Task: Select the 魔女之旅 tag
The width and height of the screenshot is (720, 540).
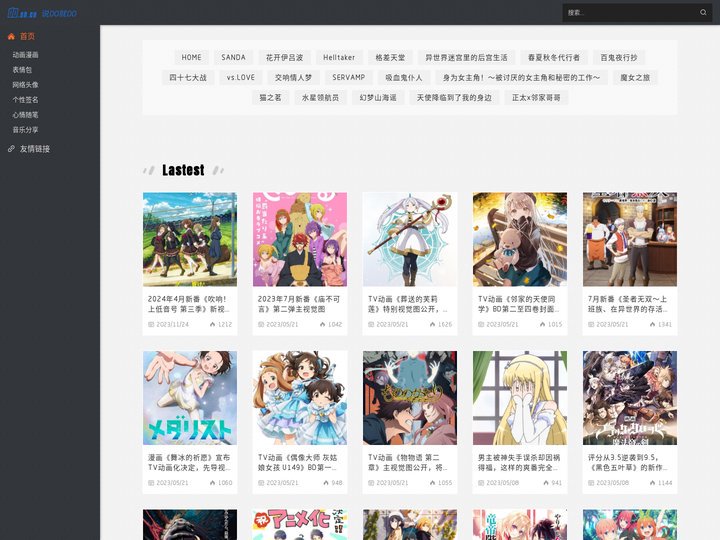Action: click(635, 78)
